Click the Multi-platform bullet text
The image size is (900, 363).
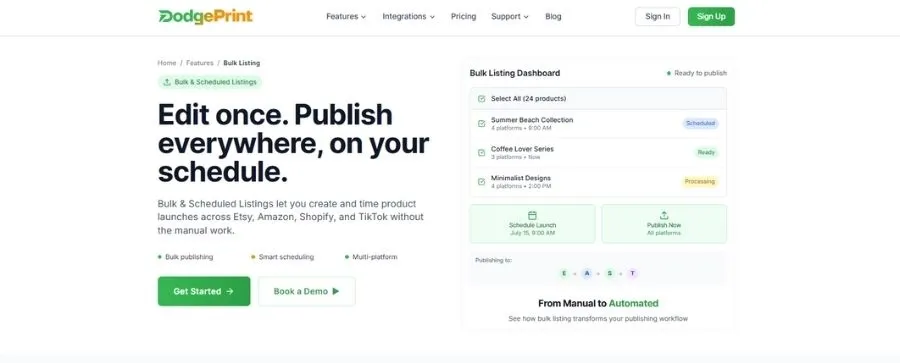pos(374,257)
